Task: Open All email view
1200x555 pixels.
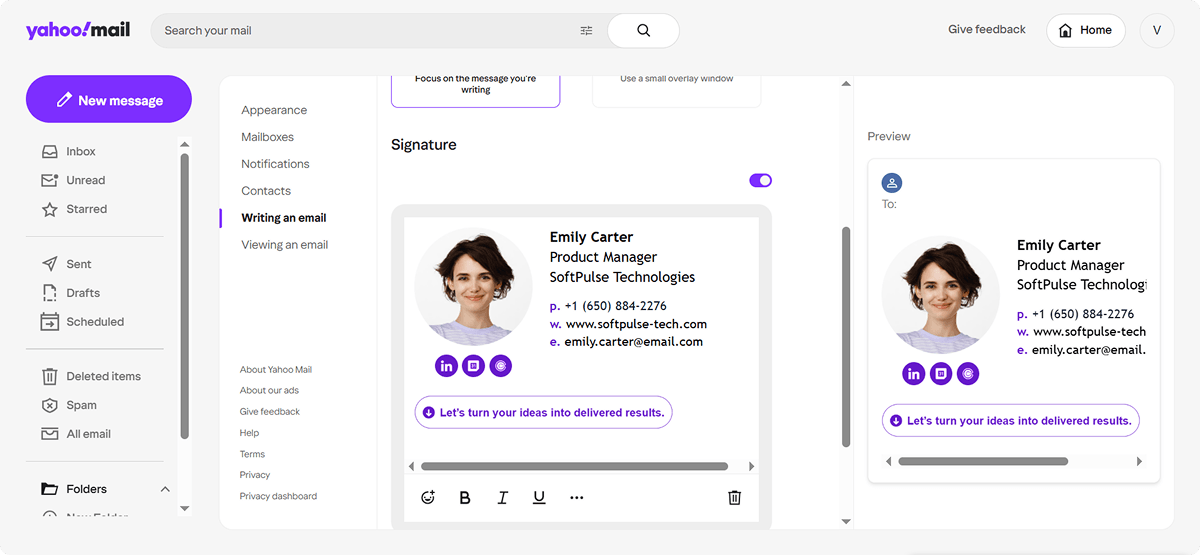Action: 88,435
